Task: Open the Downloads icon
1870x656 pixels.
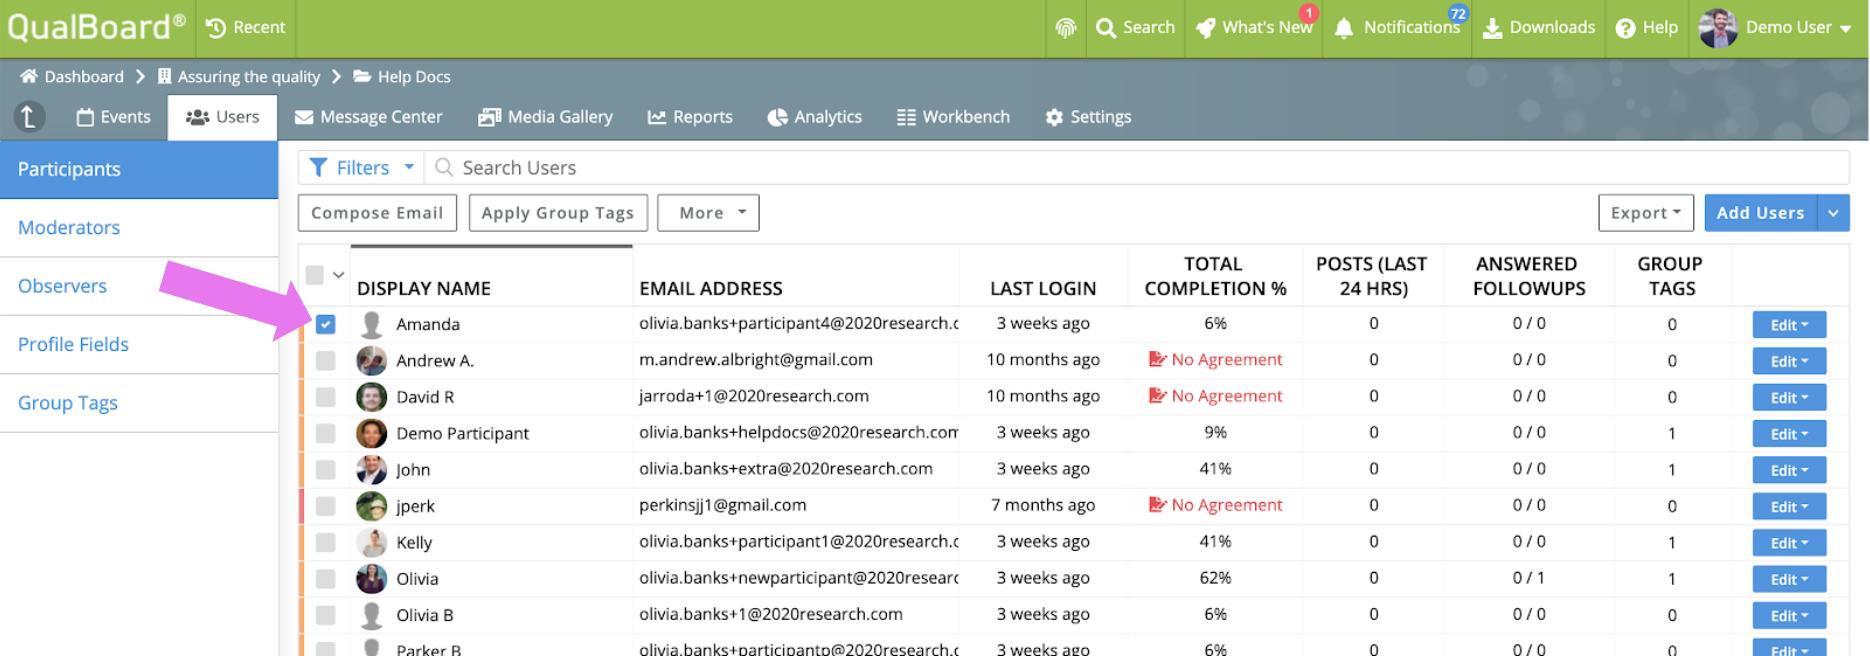Action: (x=1492, y=28)
